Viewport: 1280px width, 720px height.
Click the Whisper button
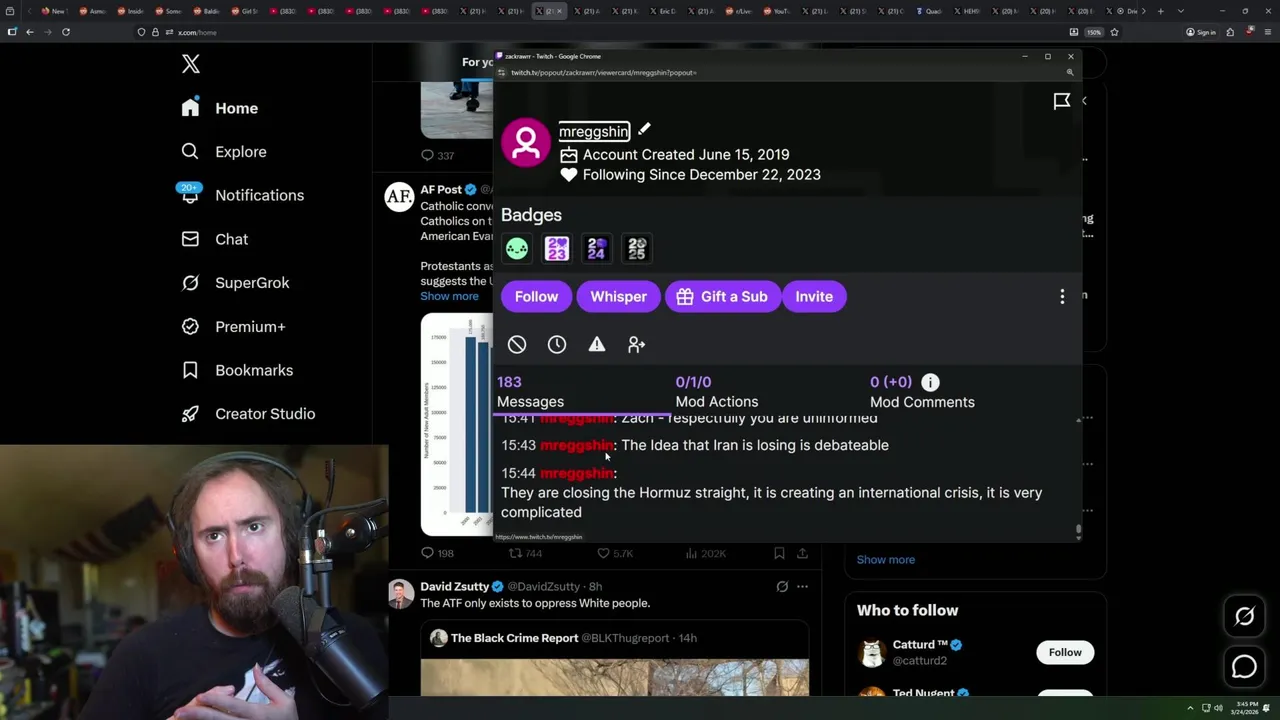(618, 297)
